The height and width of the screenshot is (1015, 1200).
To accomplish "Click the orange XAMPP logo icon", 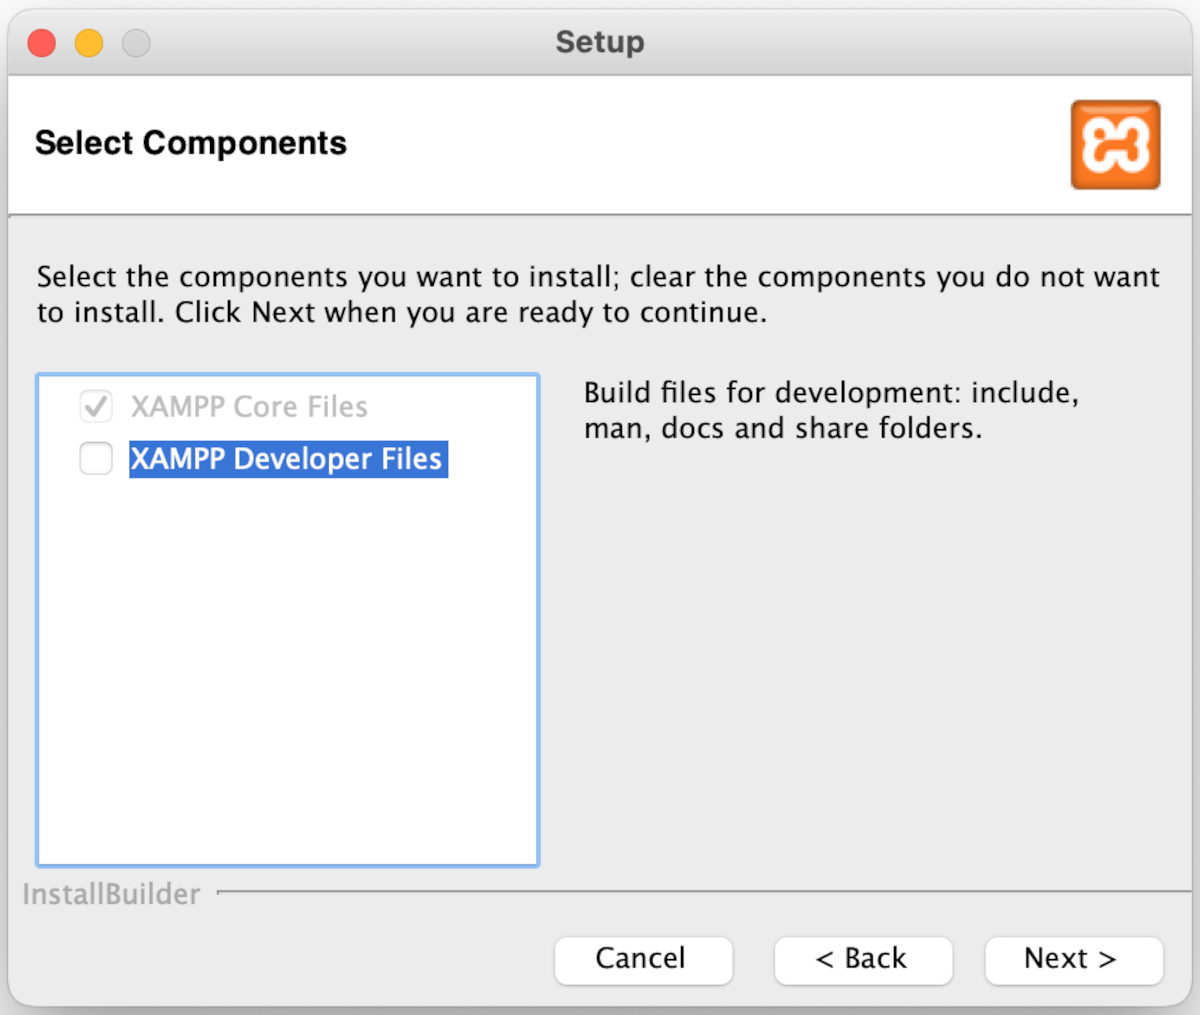I will [1115, 145].
